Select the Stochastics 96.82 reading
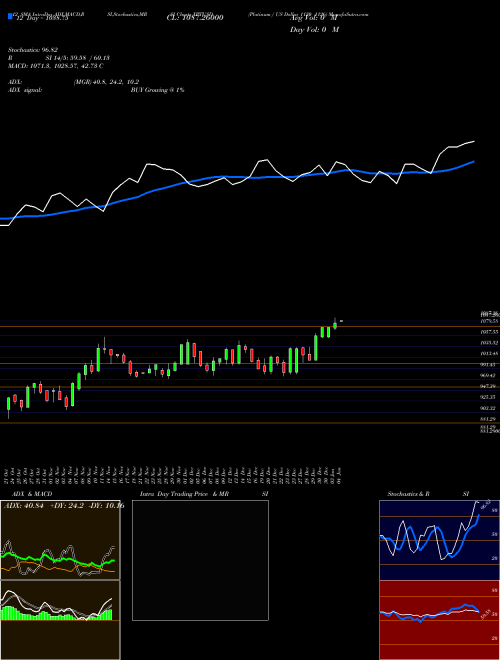The image size is (500, 660). pos(33,50)
